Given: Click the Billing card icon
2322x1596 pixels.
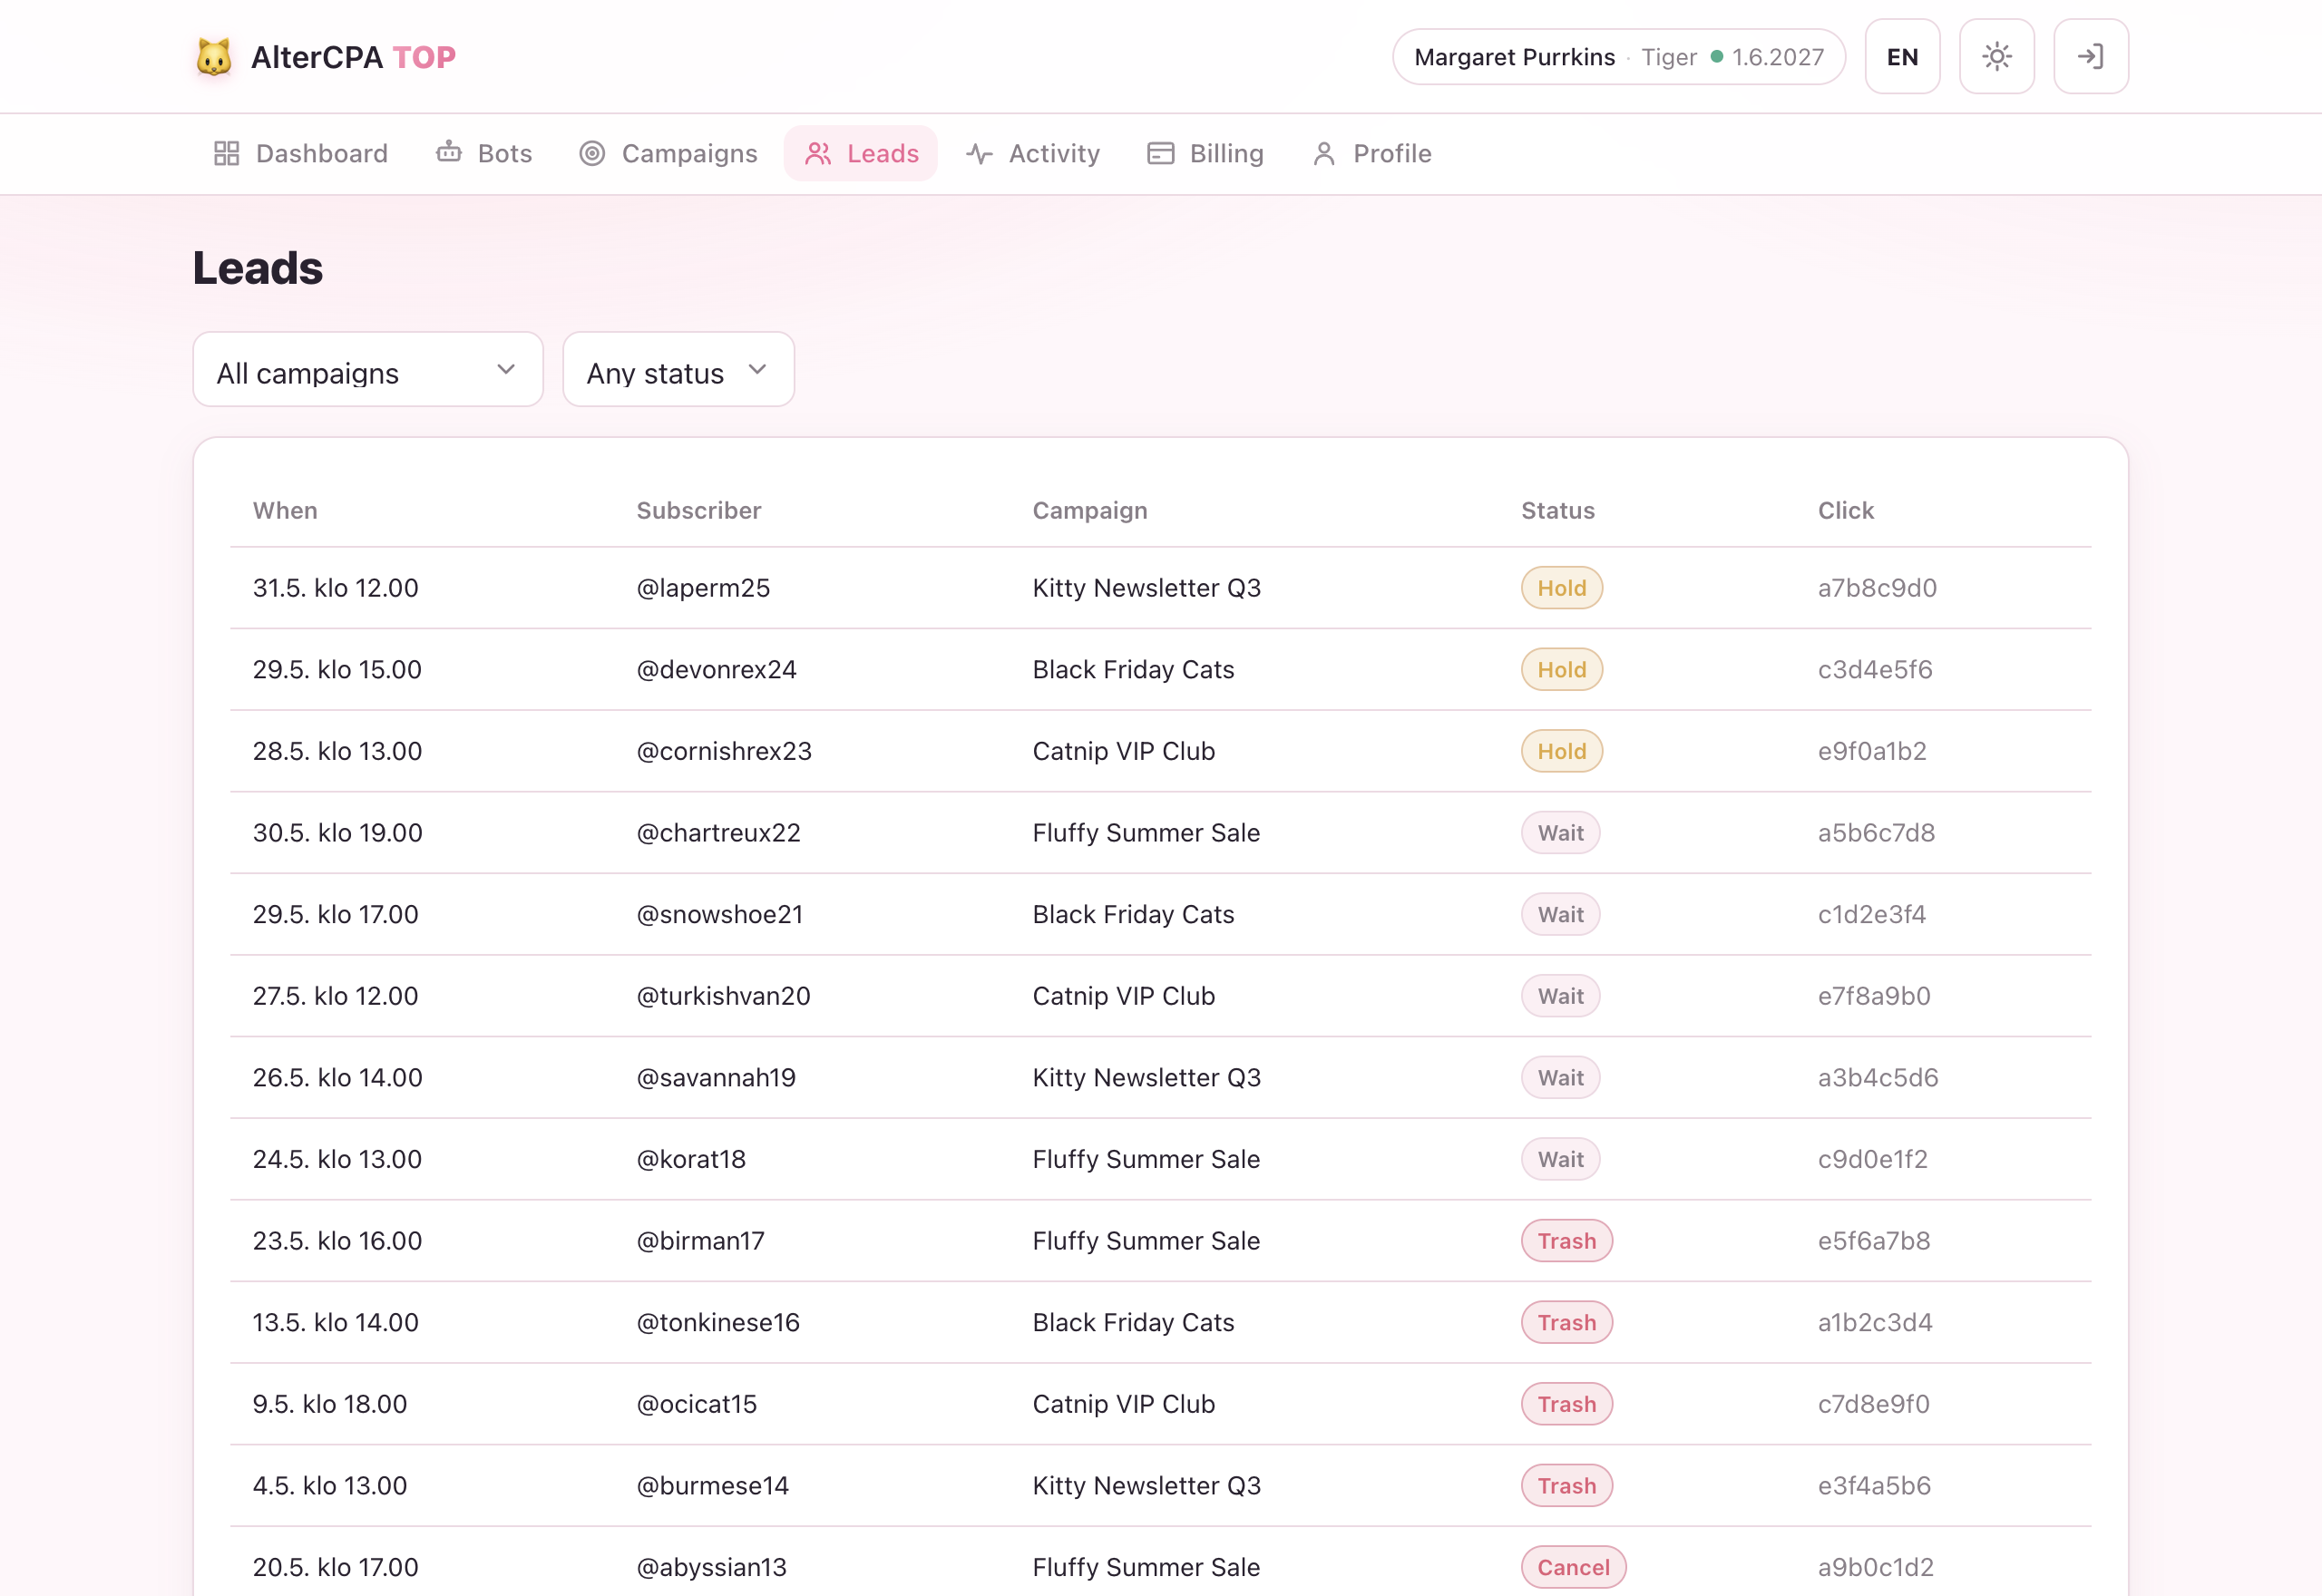Looking at the screenshot, I should pos(1160,153).
